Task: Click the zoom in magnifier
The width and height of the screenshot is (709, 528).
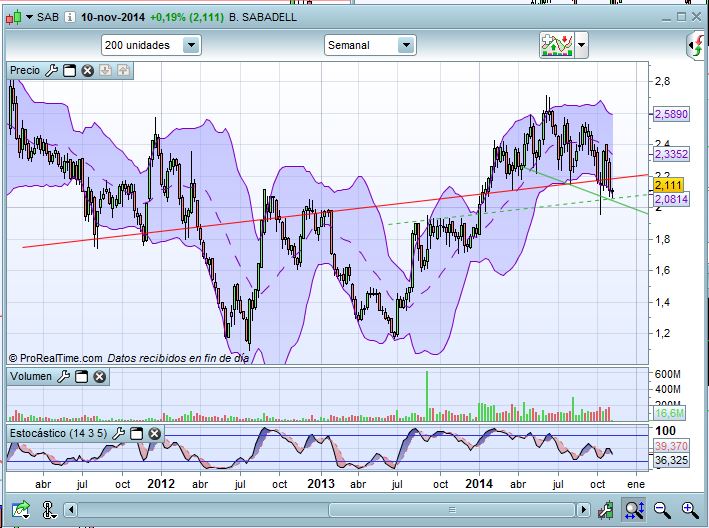Action: click(690, 510)
